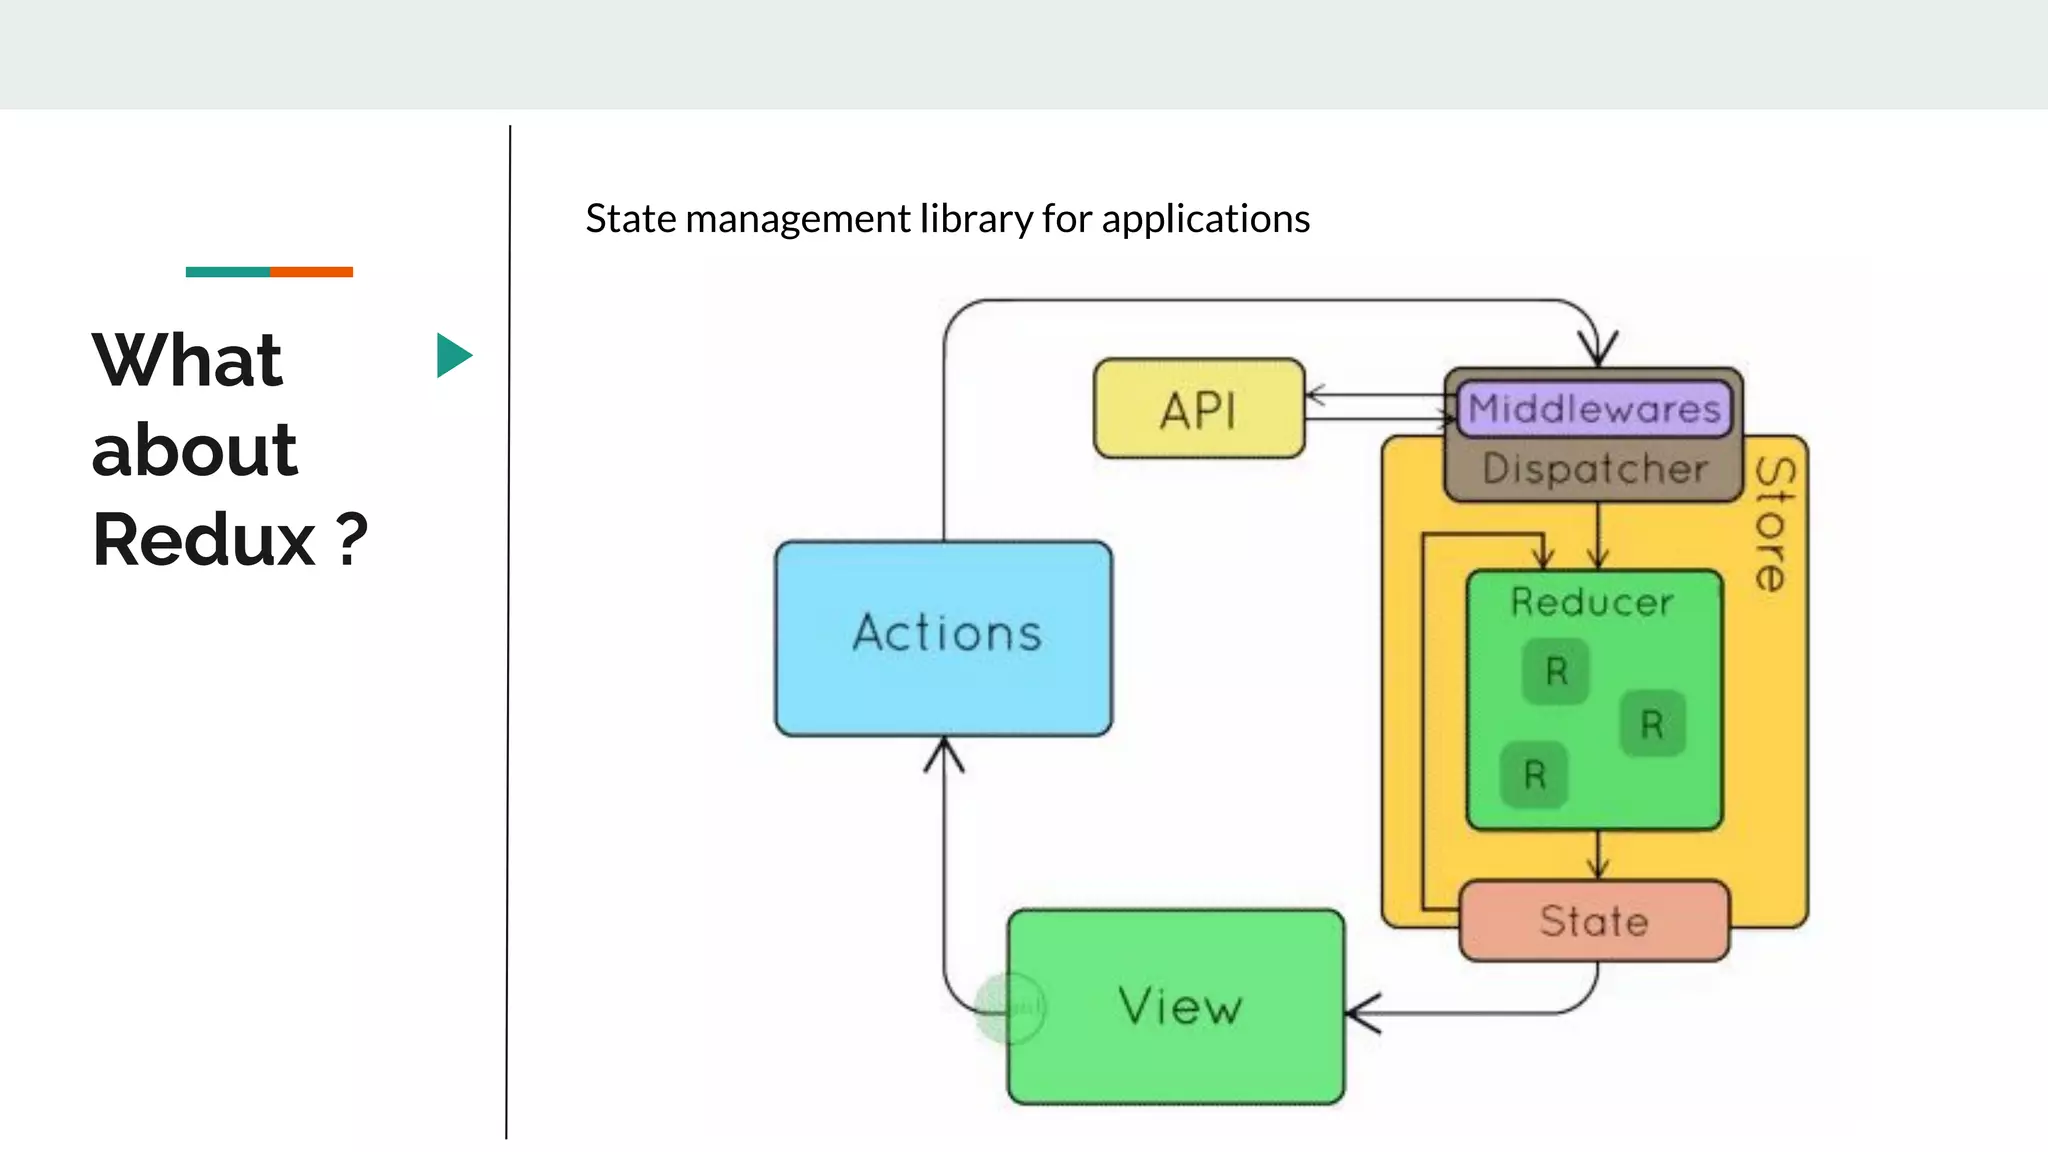Click the 'What about Redux ?' title
2048x1152 pixels.
(230, 449)
